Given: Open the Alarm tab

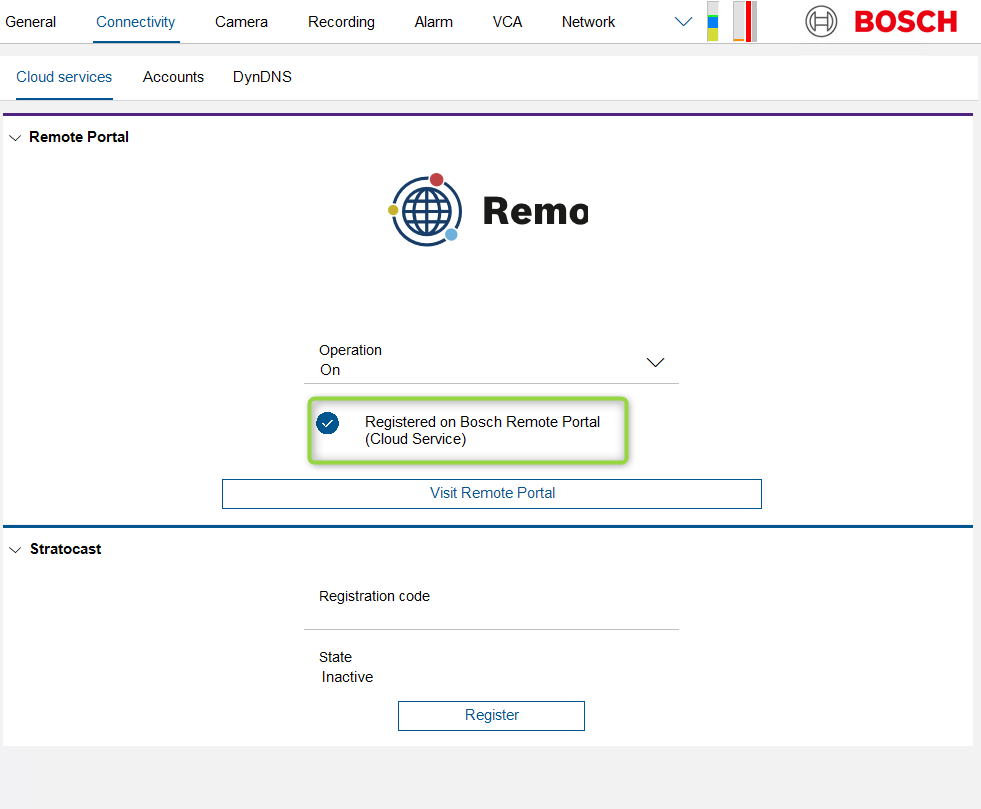Looking at the screenshot, I should tap(434, 22).
